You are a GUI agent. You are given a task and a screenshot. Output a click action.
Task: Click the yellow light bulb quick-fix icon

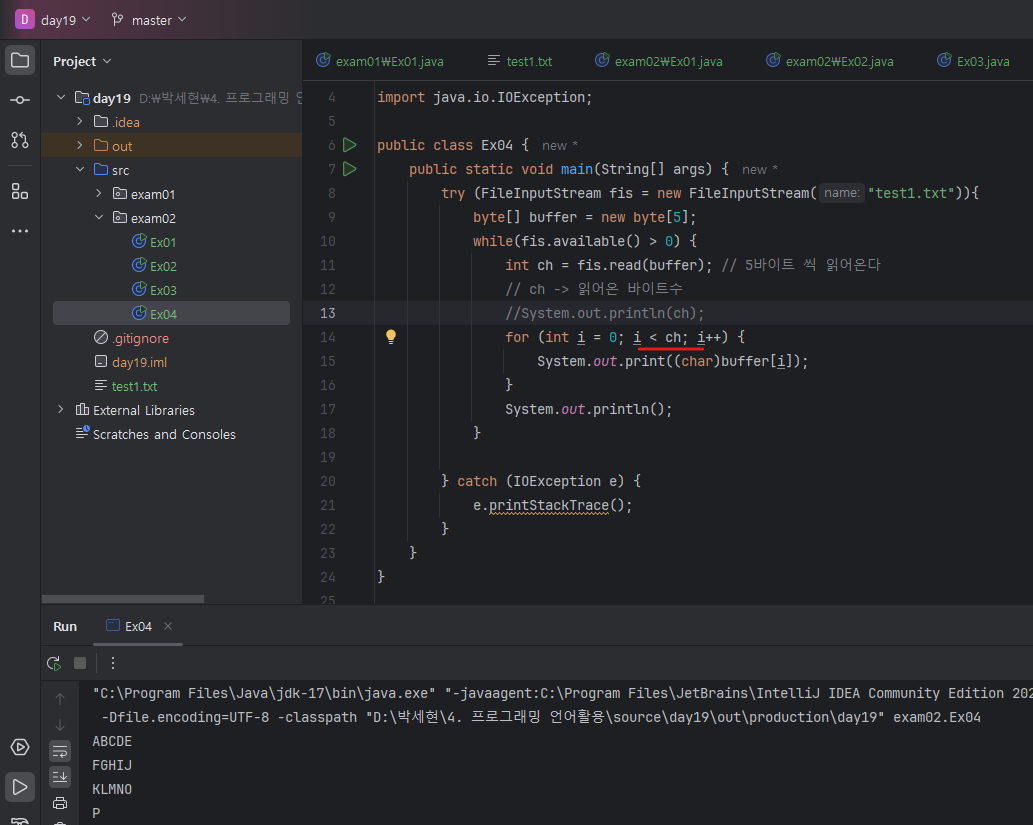pos(392,337)
